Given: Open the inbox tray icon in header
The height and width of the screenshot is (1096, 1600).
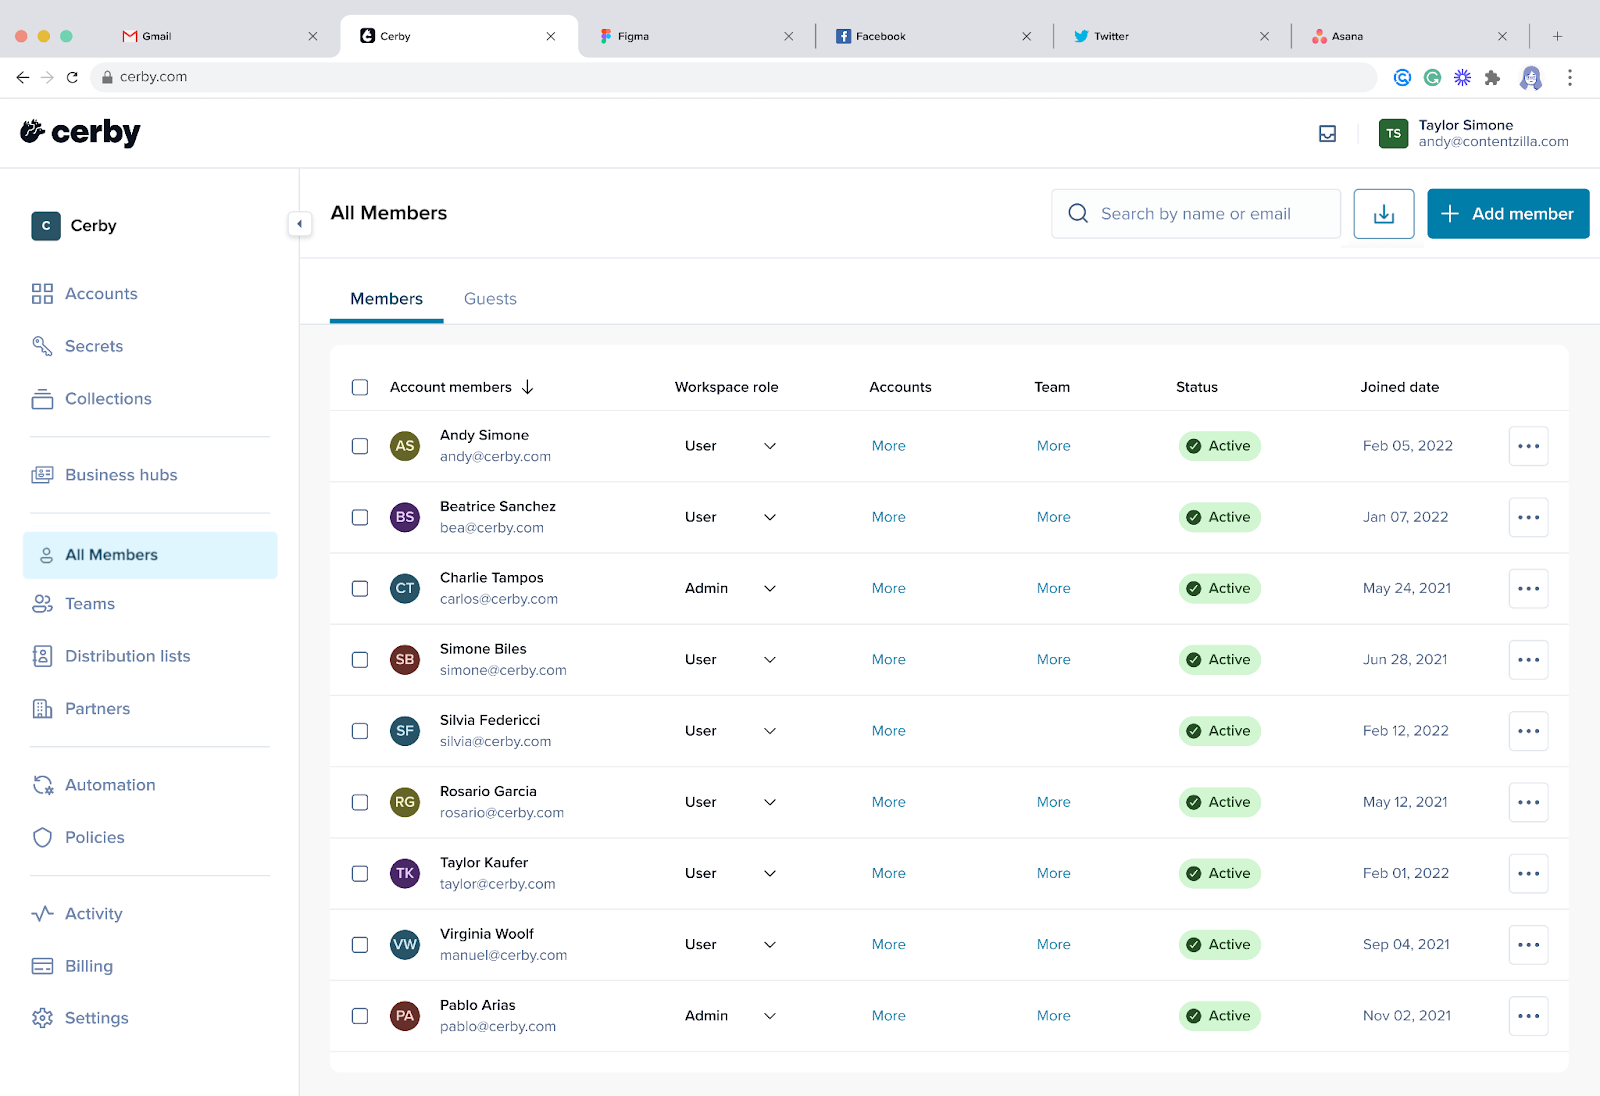Looking at the screenshot, I should point(1327,134).
